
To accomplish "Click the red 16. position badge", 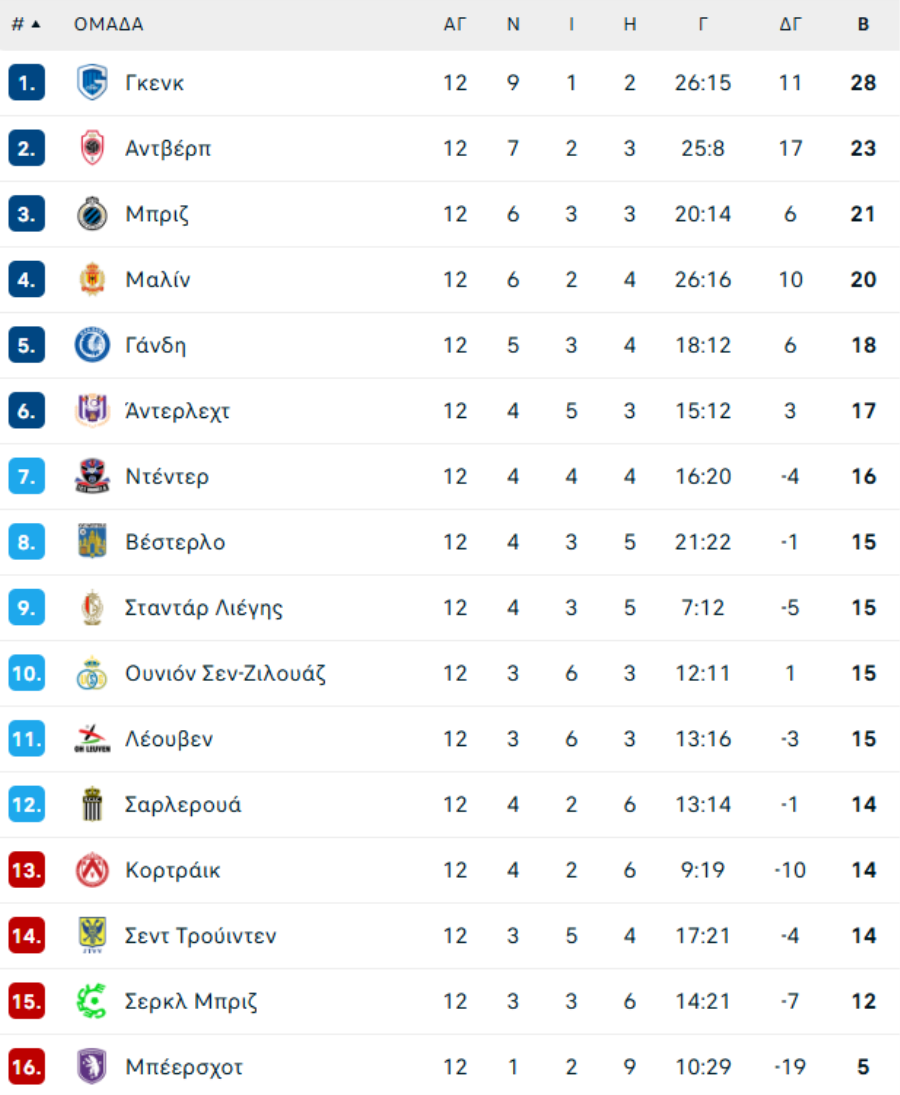I will pyautogui.click(x=27, y=1067).
